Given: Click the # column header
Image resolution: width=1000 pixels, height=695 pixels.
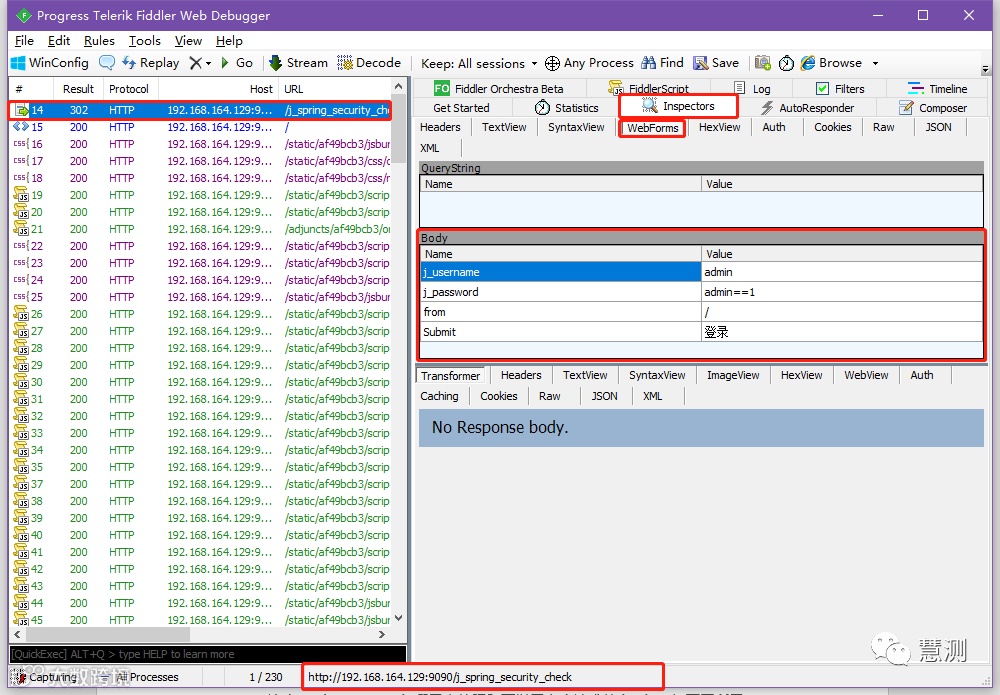Looking at the screenshot, I should pyautogui.click(x=32, y=89).
